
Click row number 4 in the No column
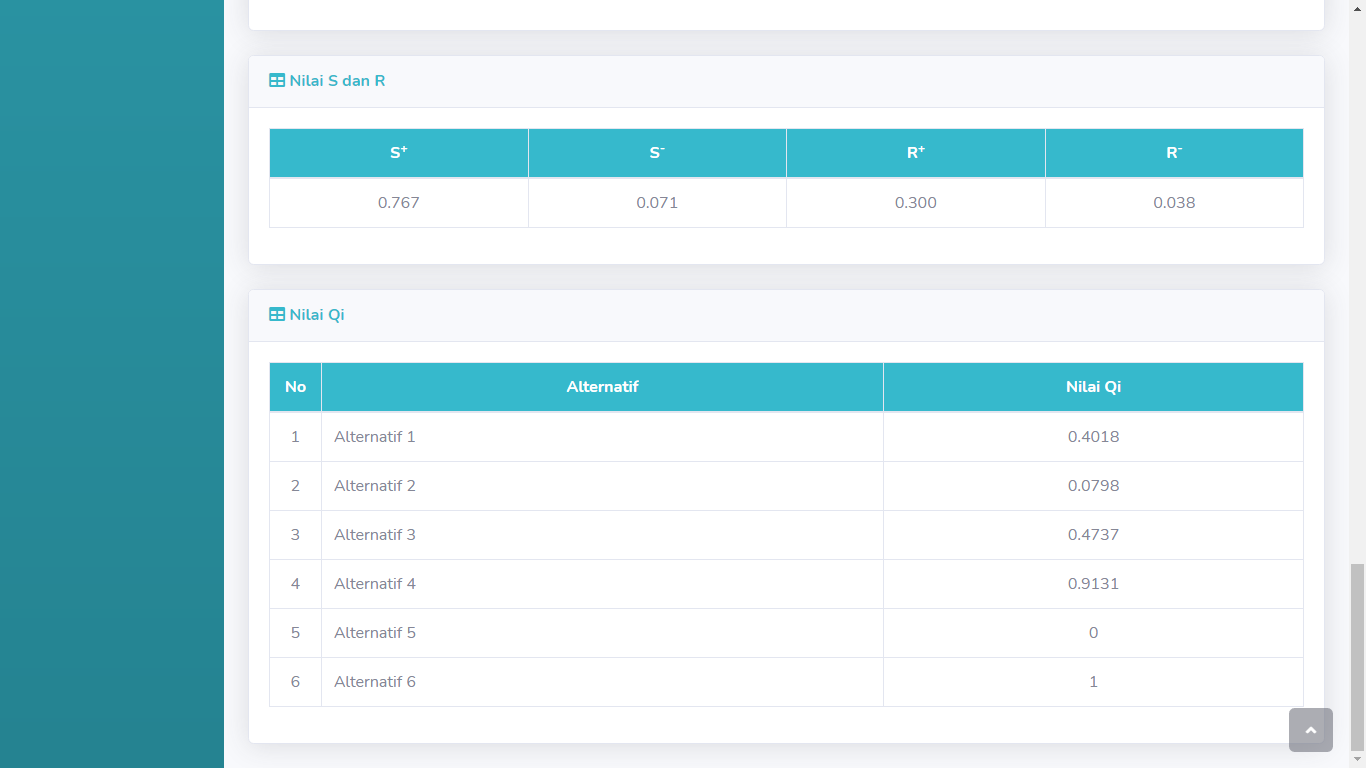pos(295,583)
